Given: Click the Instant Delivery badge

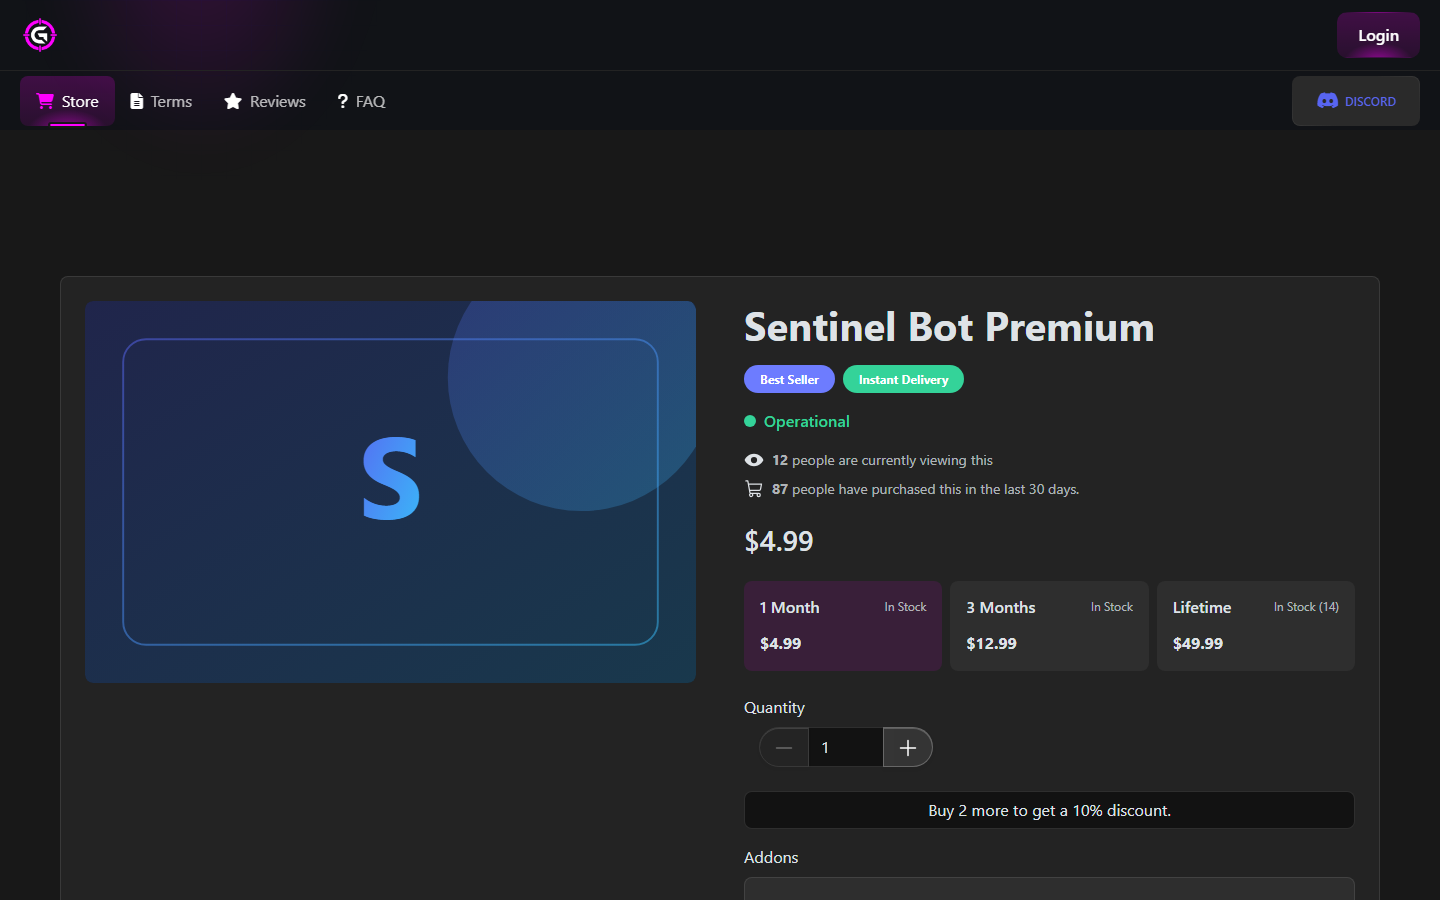Looking at the screenshot, I should pos(903,379).
